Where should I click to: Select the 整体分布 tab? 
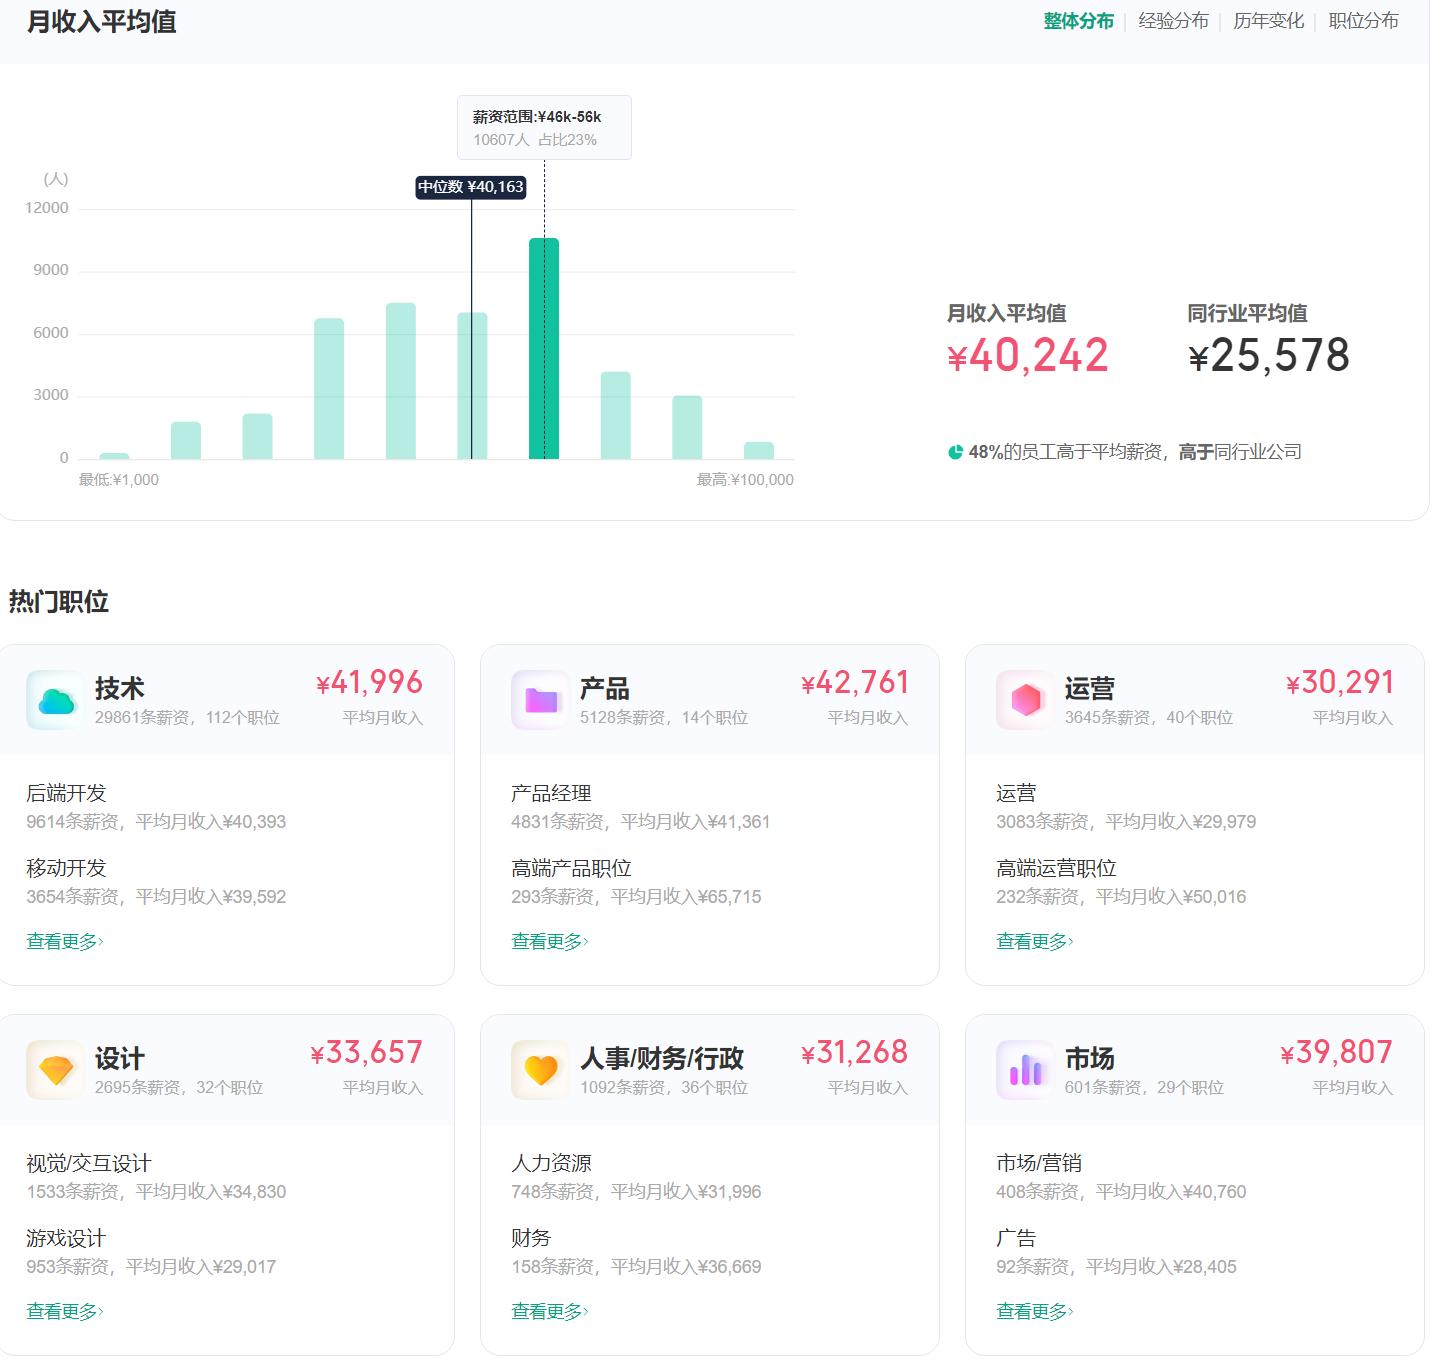click(x=1077, y=19)
